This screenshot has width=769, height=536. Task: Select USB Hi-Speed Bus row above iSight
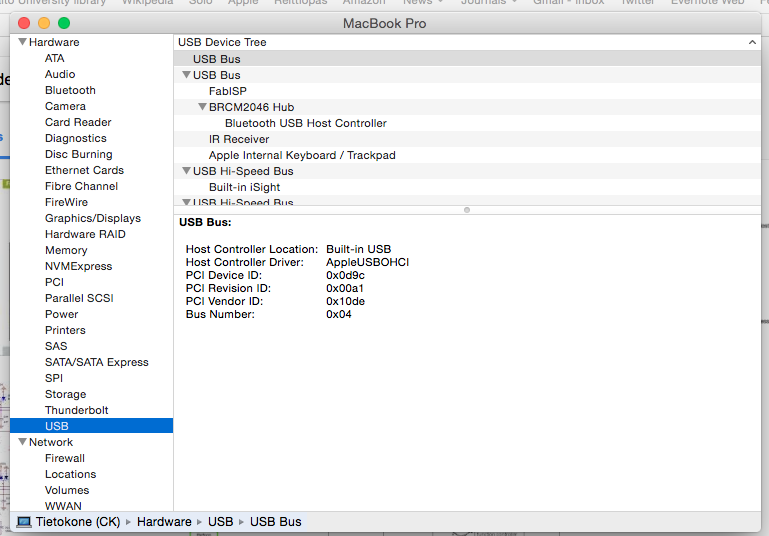(x=467, y=171)
